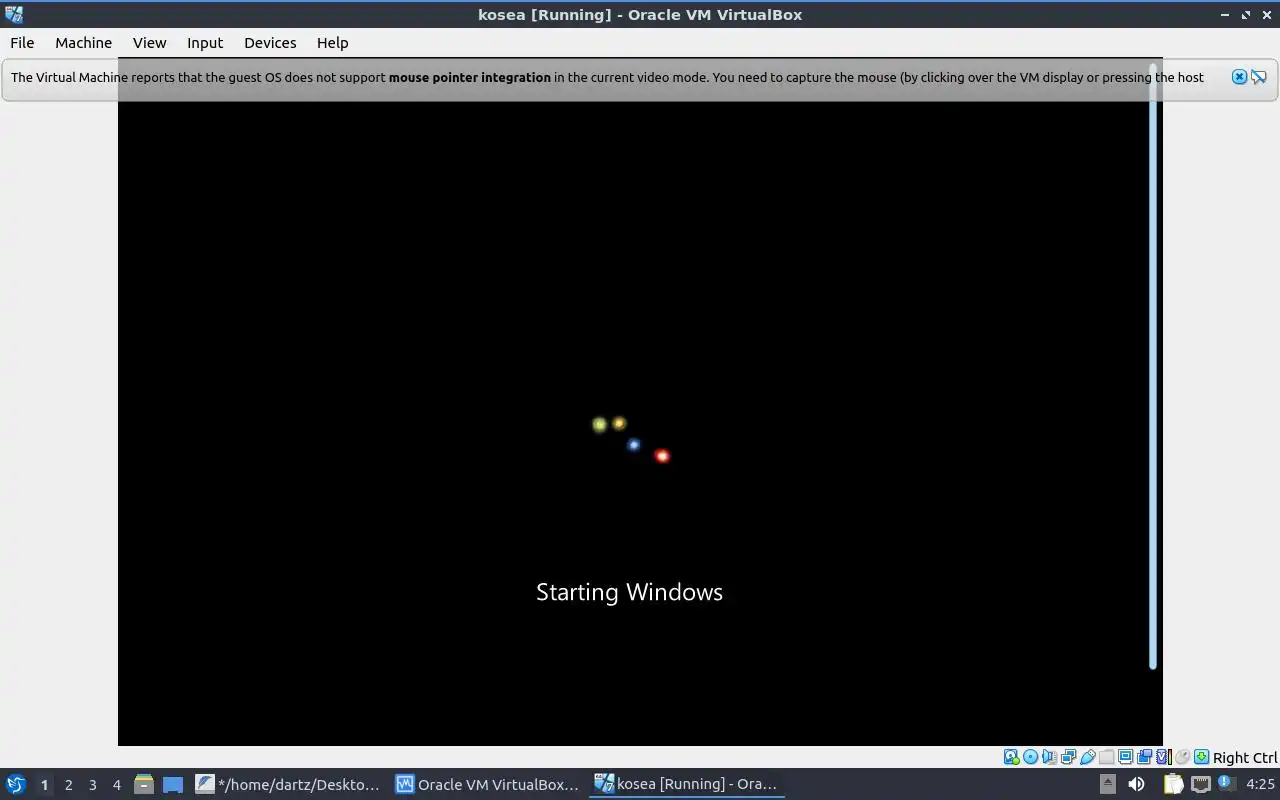The height and width of the screenshot is (800, 1280).
Task: Open the clipboard manager tray icon
Action: click(1173, 784)
